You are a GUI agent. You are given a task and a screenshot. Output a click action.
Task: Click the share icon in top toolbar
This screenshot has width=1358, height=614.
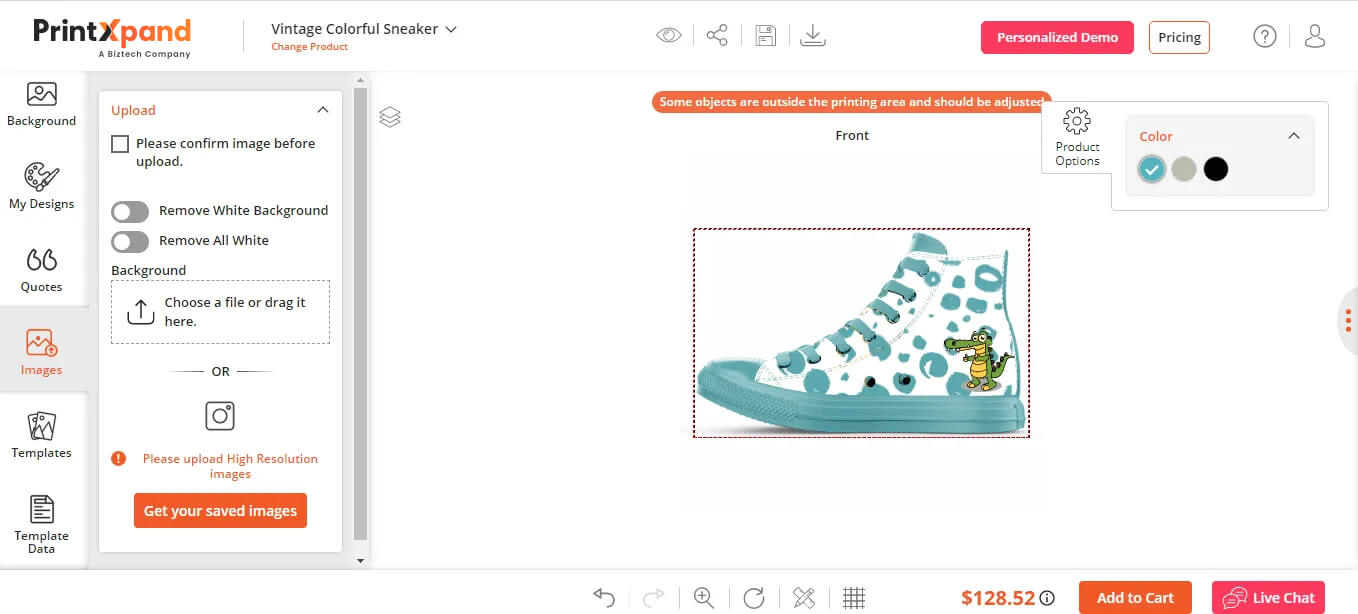pos(717,36)
